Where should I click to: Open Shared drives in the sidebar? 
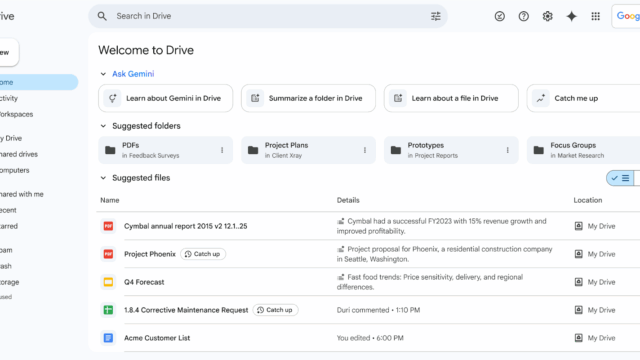(x=19, y=154)
